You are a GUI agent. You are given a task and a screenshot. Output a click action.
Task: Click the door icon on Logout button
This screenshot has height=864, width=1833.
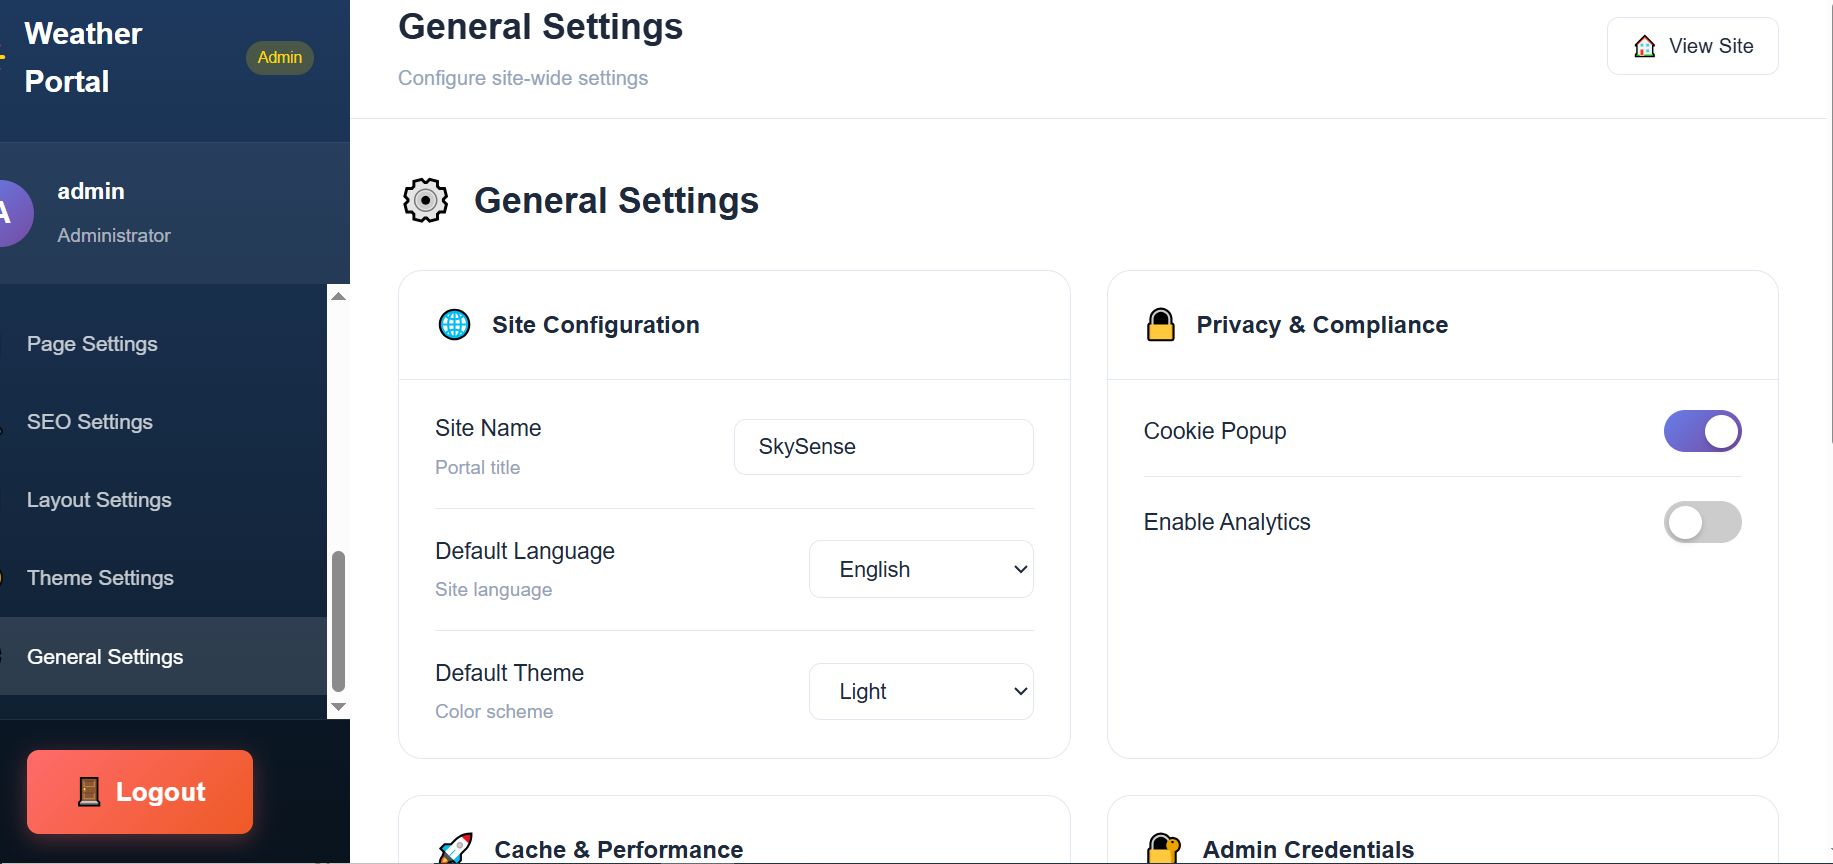pyautogui.click(x=89, y=792)
